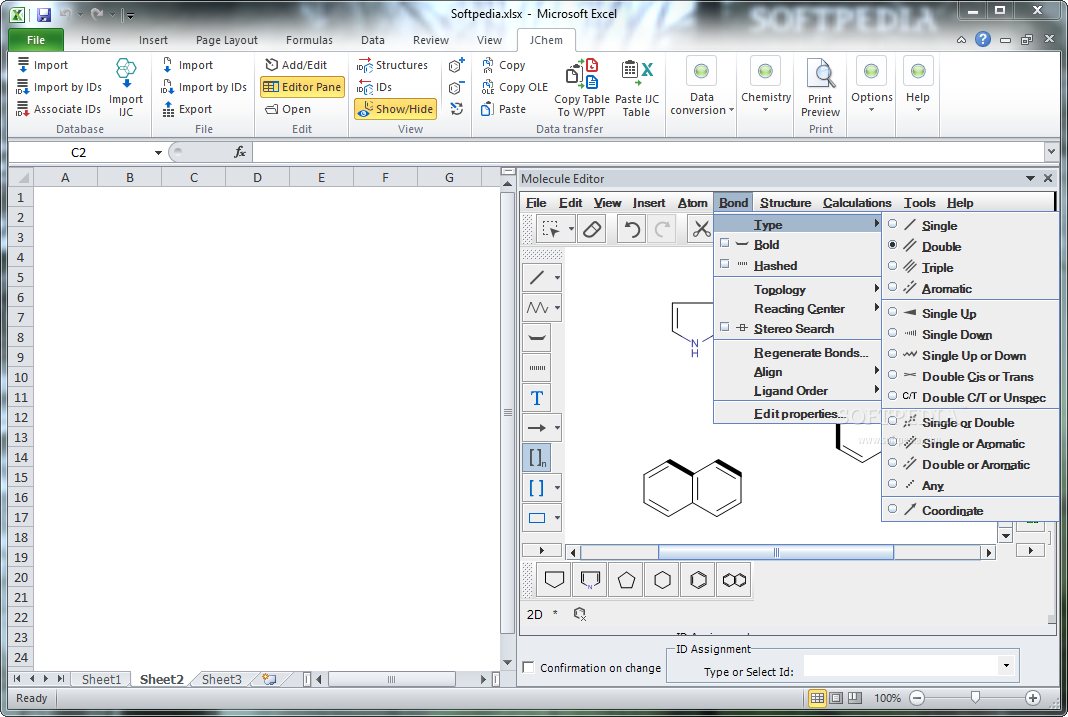This screenshot has height=717, width=1068.
Task: Click Regenerate Bonds... menu entry
Action: tap(797, 353)
